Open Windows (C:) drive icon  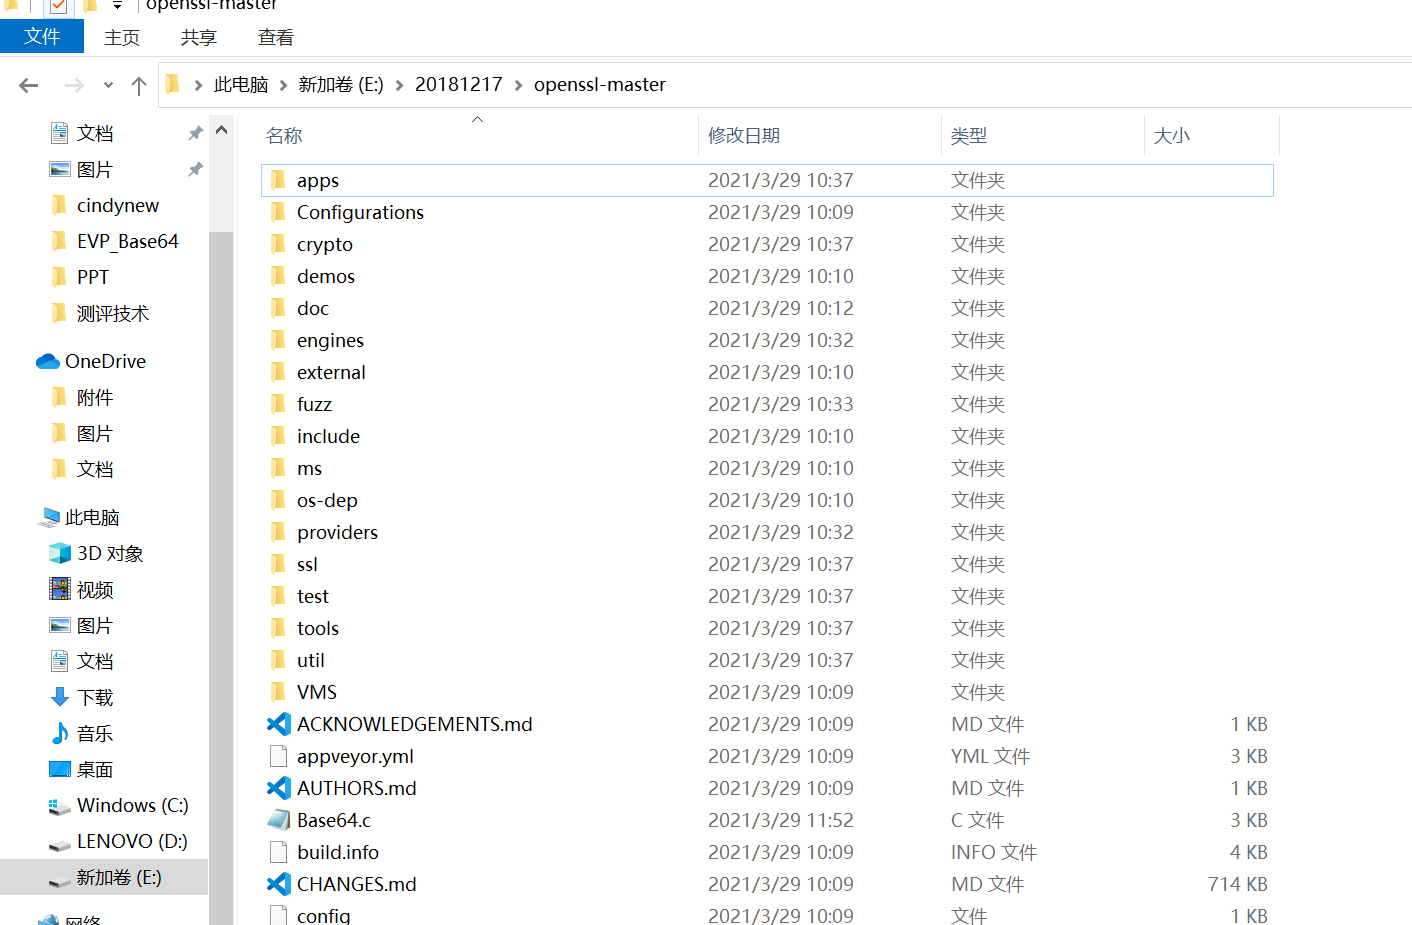point(60,806)
